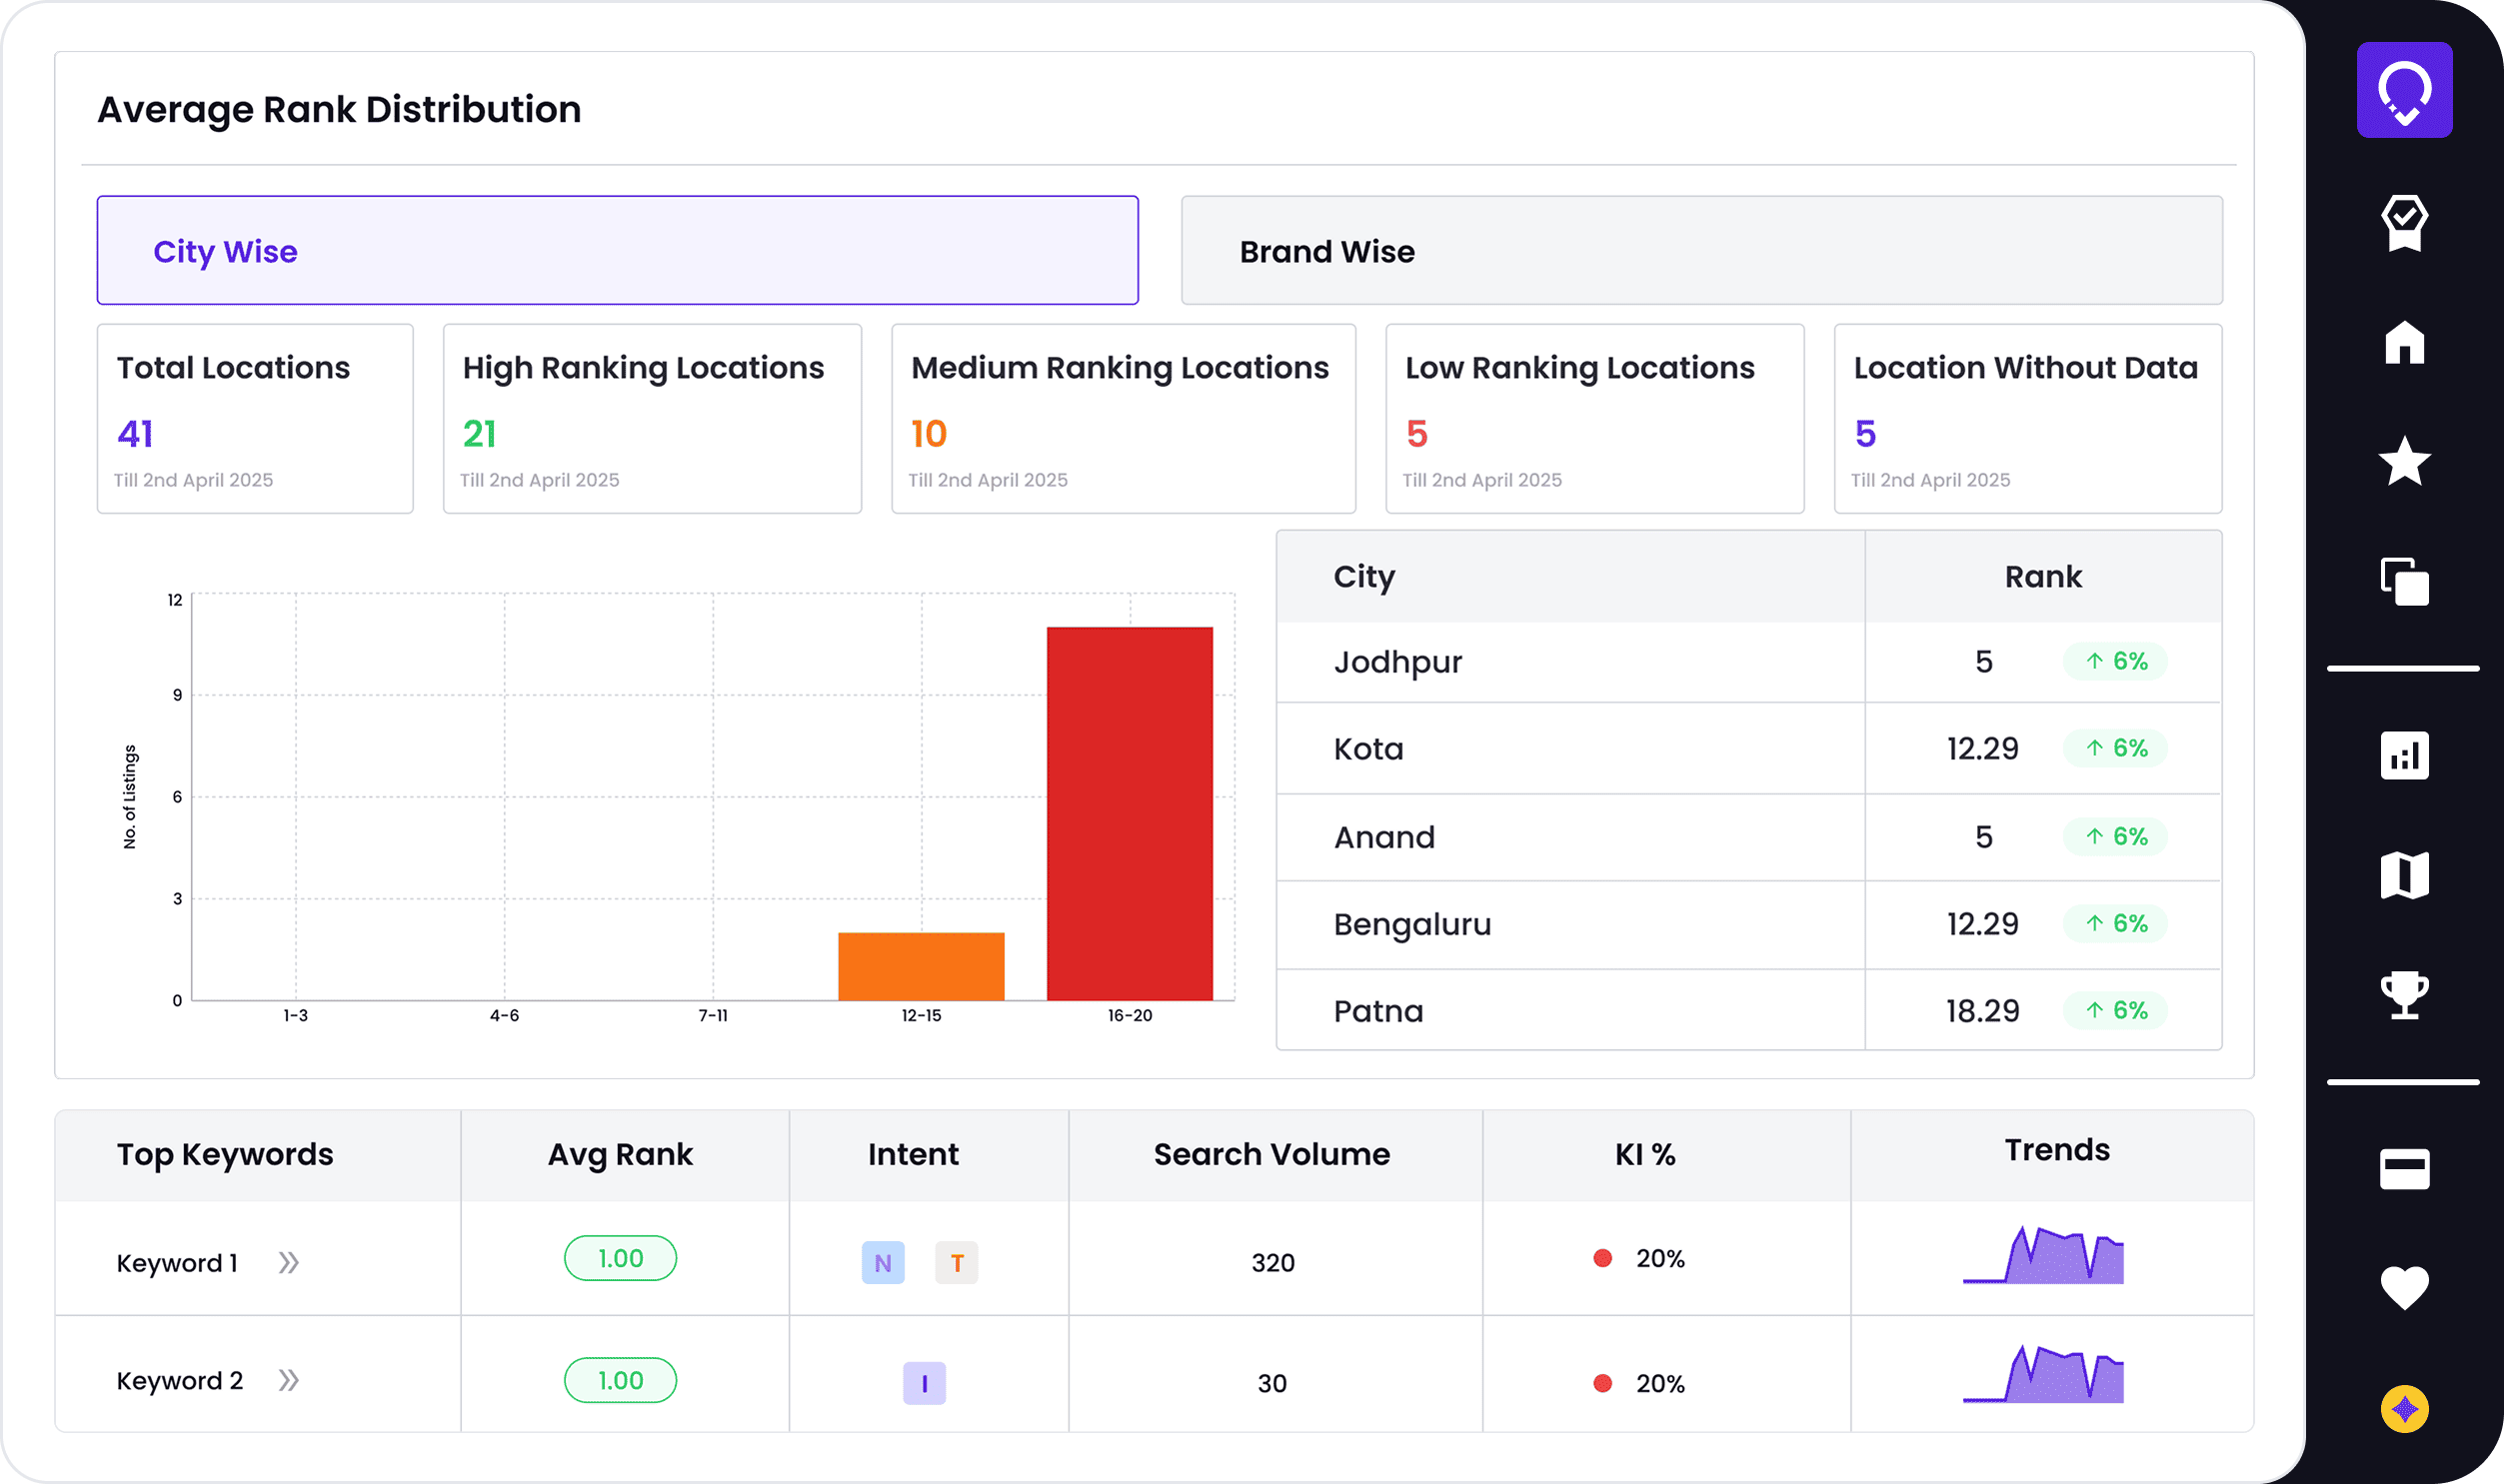2504x1484 pixels.
Task: Click the duplicate copies icon in sidebar
Action: (2403, 582)
